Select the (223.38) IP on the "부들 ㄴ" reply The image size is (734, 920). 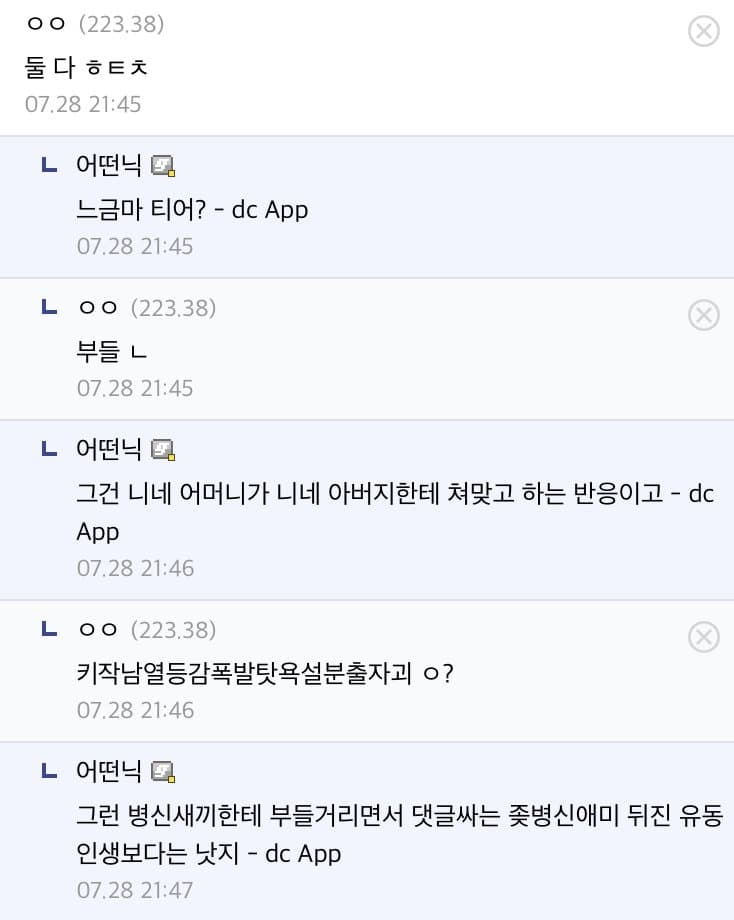pos(174,307)
